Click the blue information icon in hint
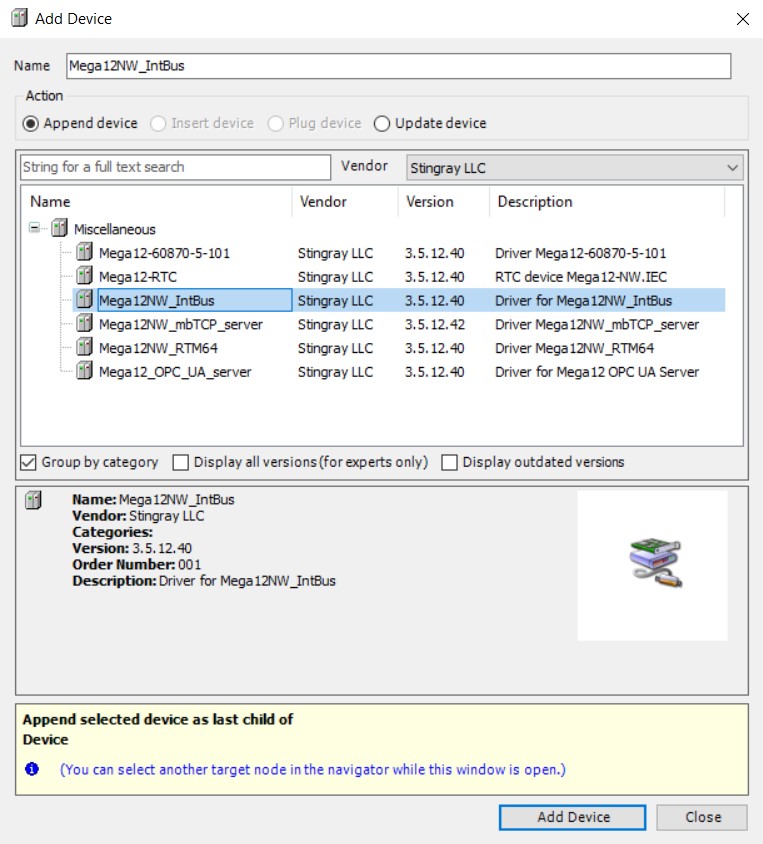Image resolution: width=763 pixels, height=844 pixels. coord(32,770)
